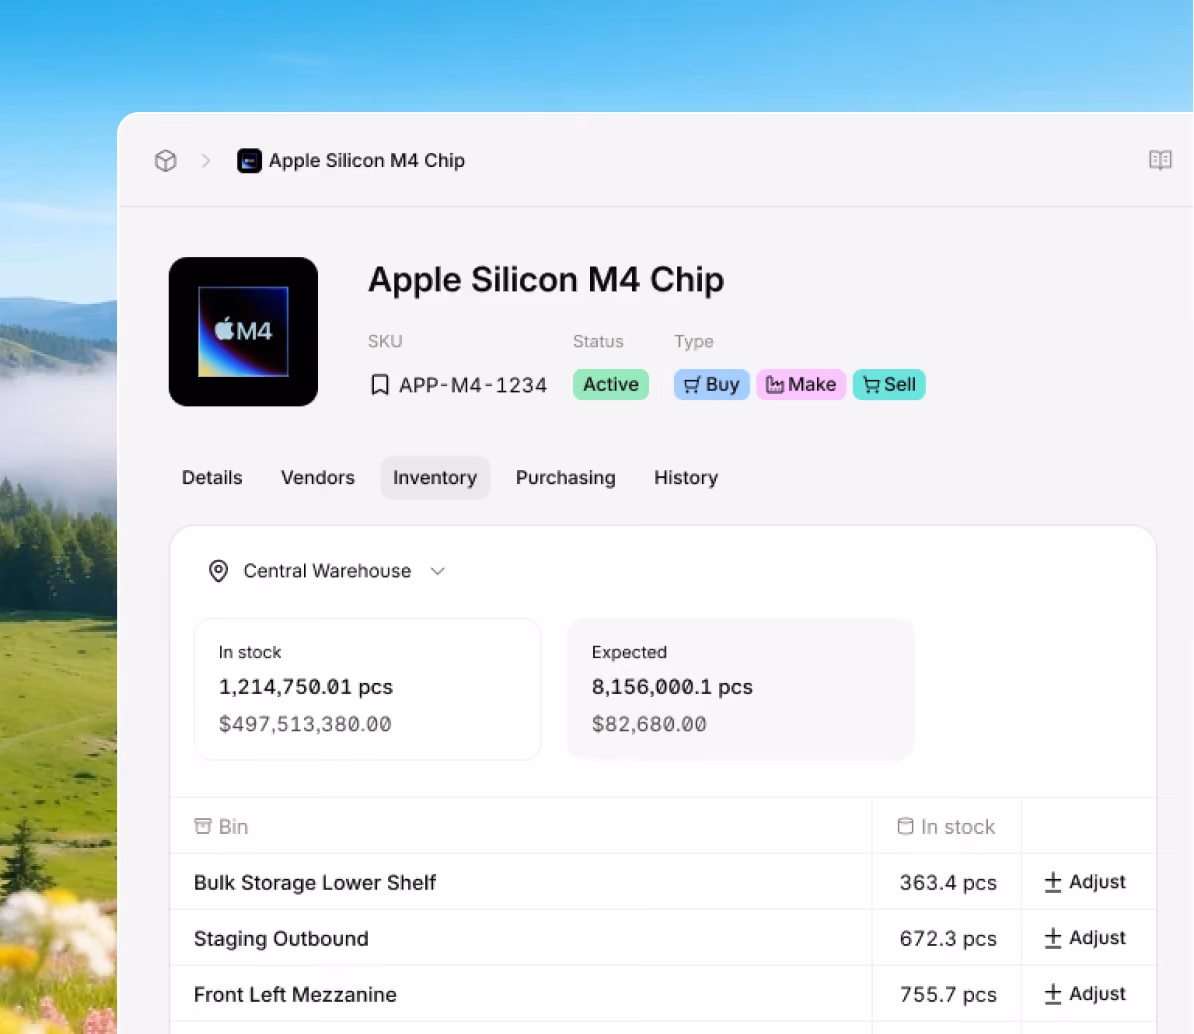The image size is (1194, 1034).
Task: Click the Central Warehouse location label
Action: (x=327, y=571)
